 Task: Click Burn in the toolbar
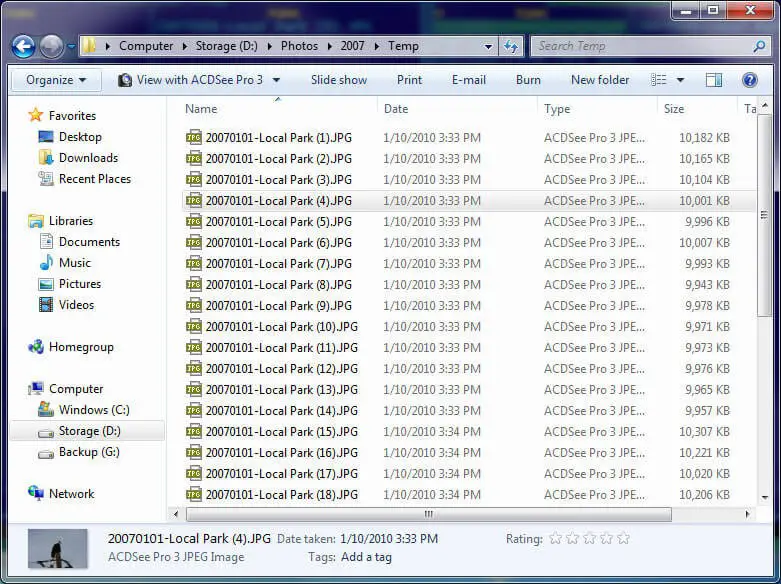528,80
